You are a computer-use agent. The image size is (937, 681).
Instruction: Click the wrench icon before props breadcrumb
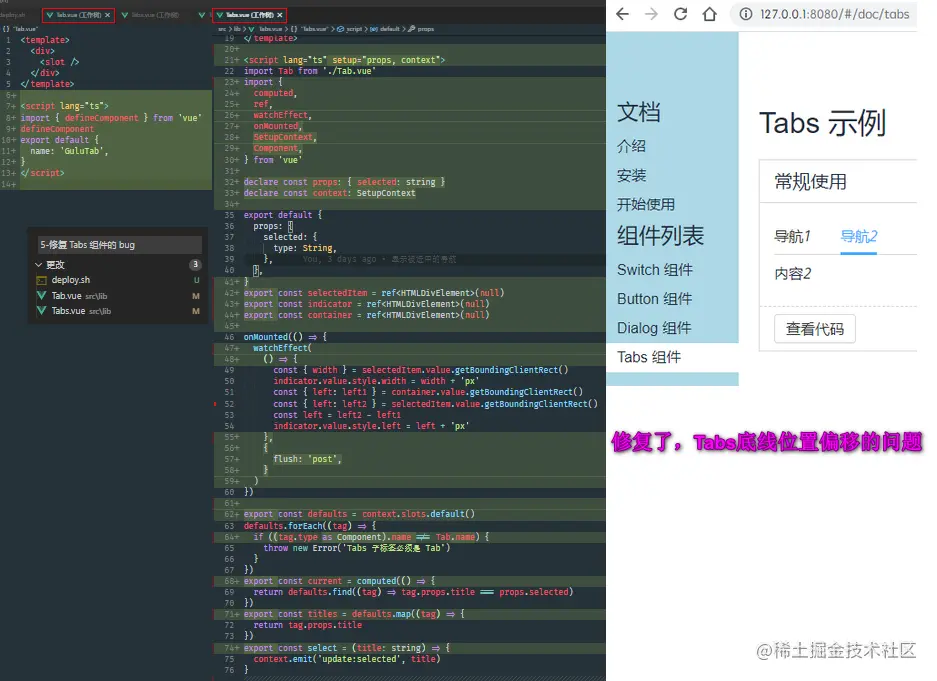pyautogui.click(x=412, y=29)
